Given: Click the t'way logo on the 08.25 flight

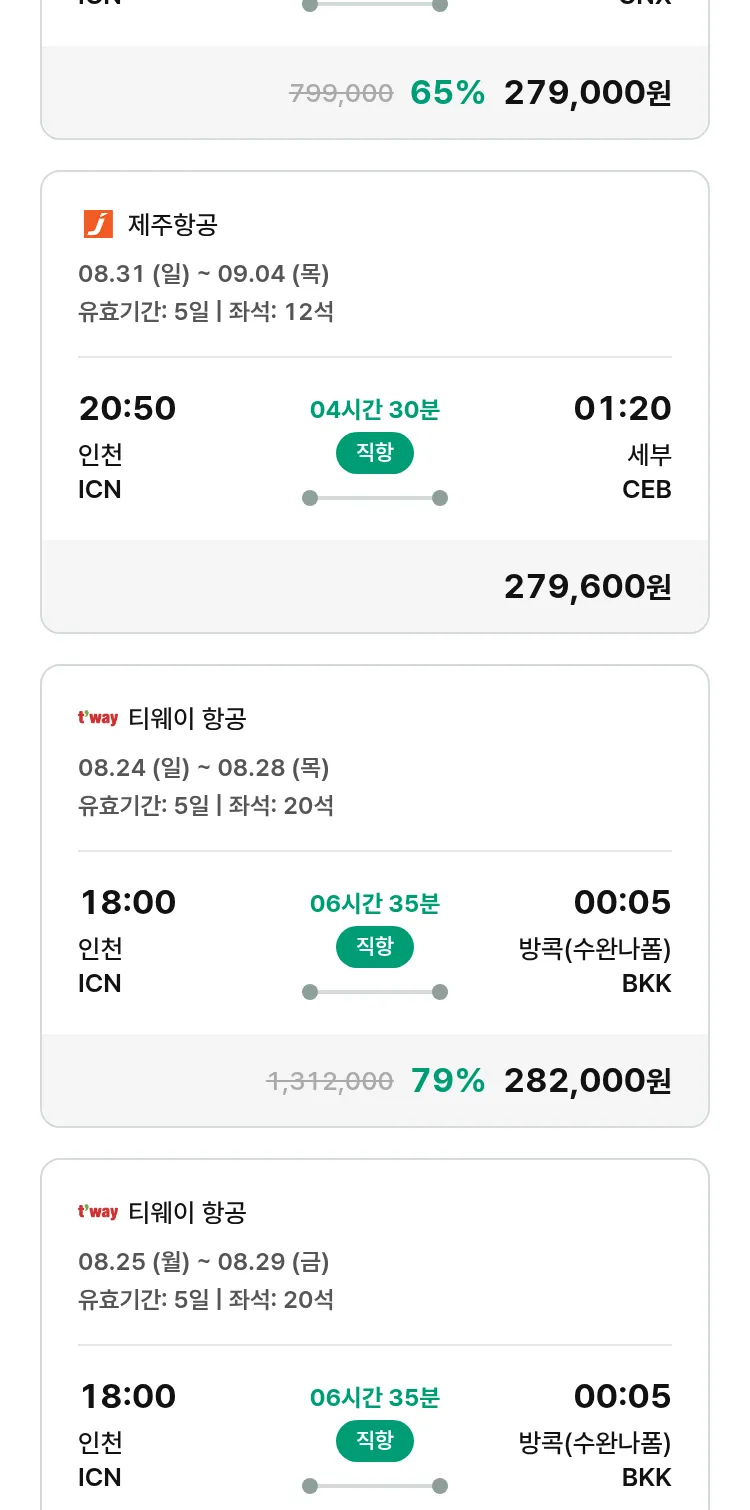Looking at the screenshot, I should pos(98,1212).
